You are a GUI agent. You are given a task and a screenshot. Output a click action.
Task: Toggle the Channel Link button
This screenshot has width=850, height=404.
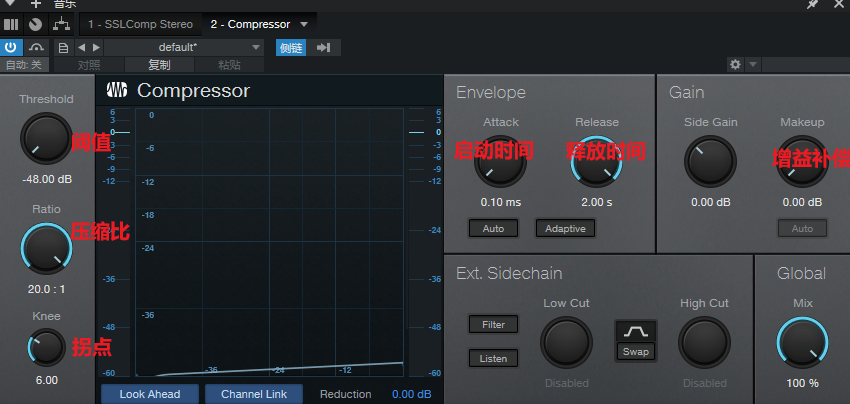[254, 394]
